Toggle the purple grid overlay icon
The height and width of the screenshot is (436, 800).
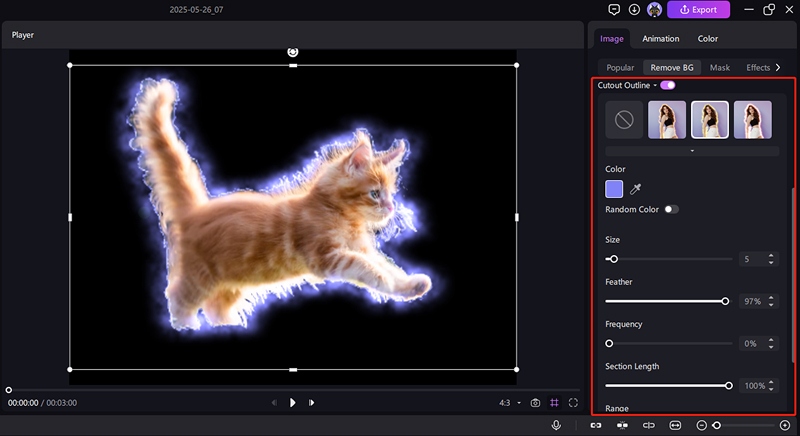click(x=555, y=403)
